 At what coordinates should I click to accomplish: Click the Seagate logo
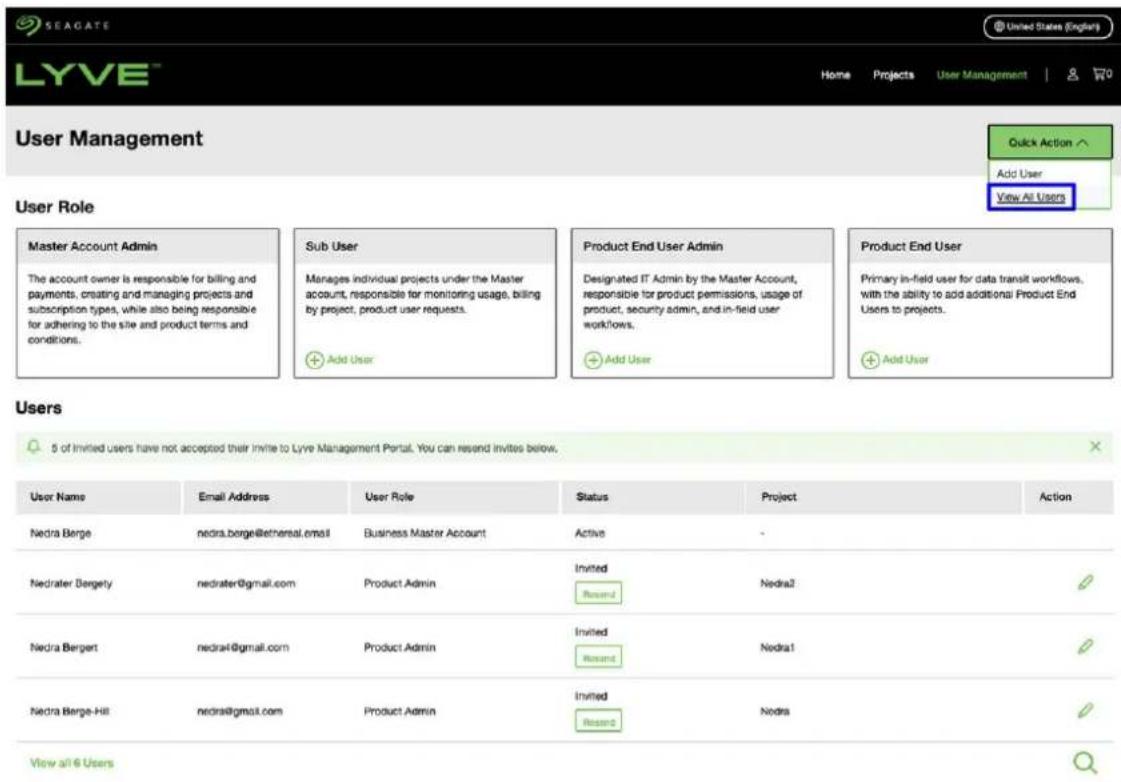(62, 25)
